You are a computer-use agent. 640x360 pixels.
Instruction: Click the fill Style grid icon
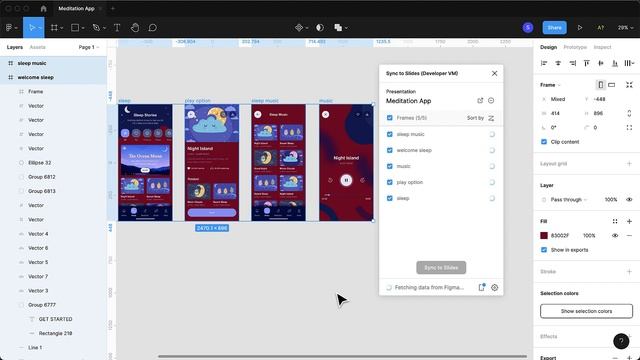point(615,221)
